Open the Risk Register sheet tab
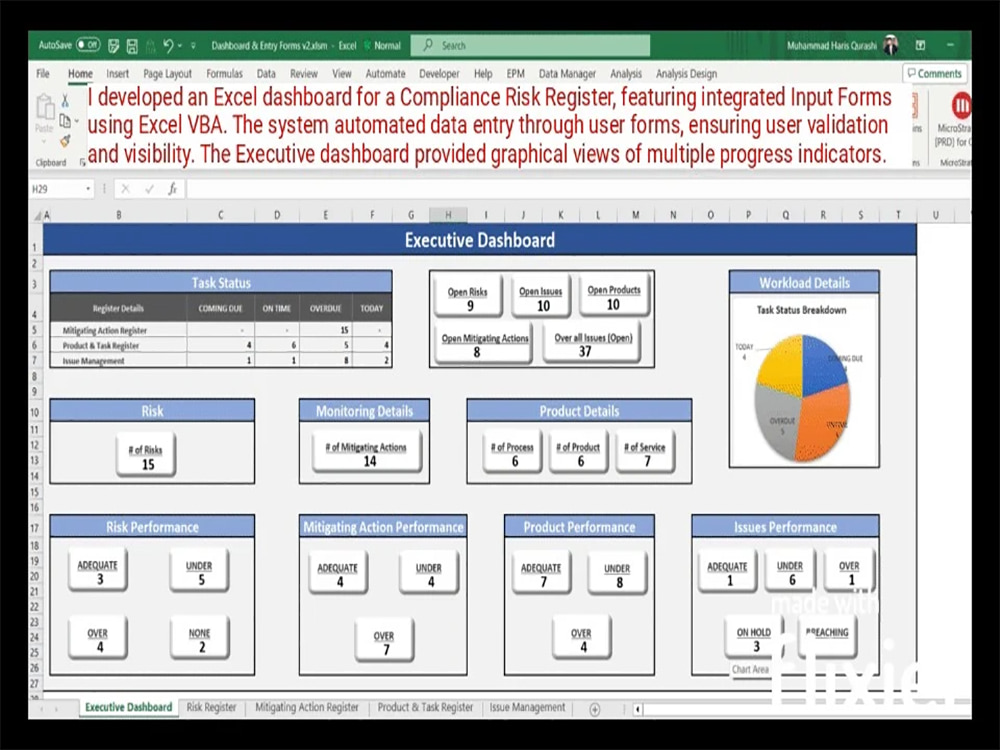The width and height of the screenshot is (1000, 750). pyautogui.click(x=211, y=707)
